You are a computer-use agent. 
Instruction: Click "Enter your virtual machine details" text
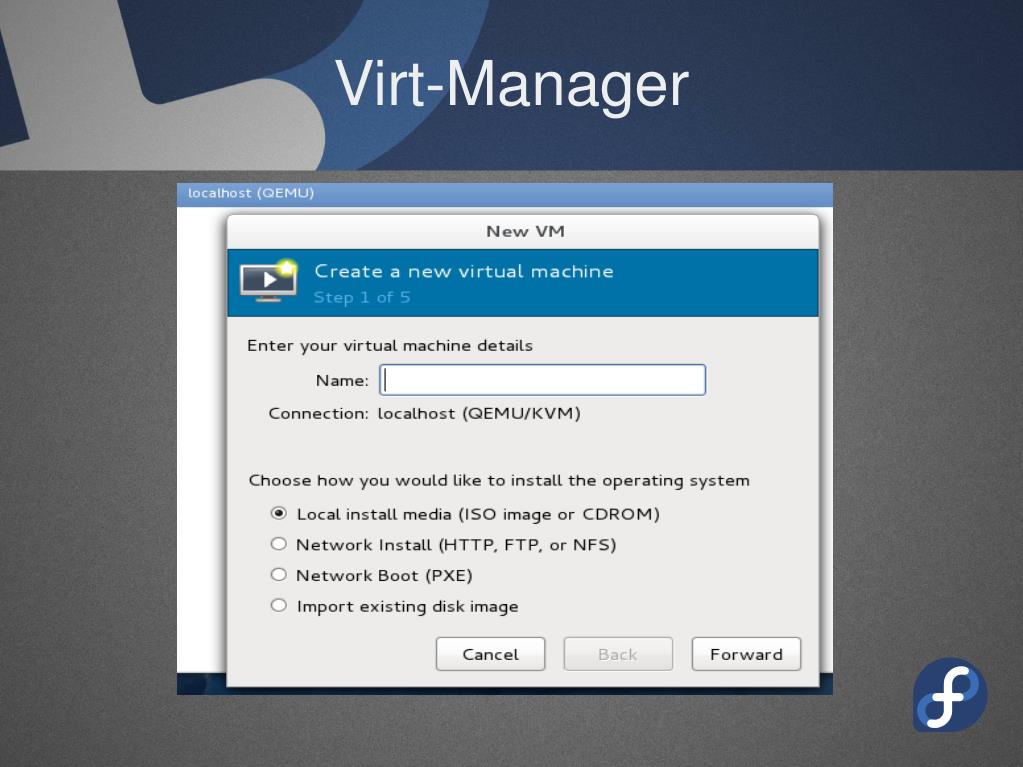coord(389,346)
